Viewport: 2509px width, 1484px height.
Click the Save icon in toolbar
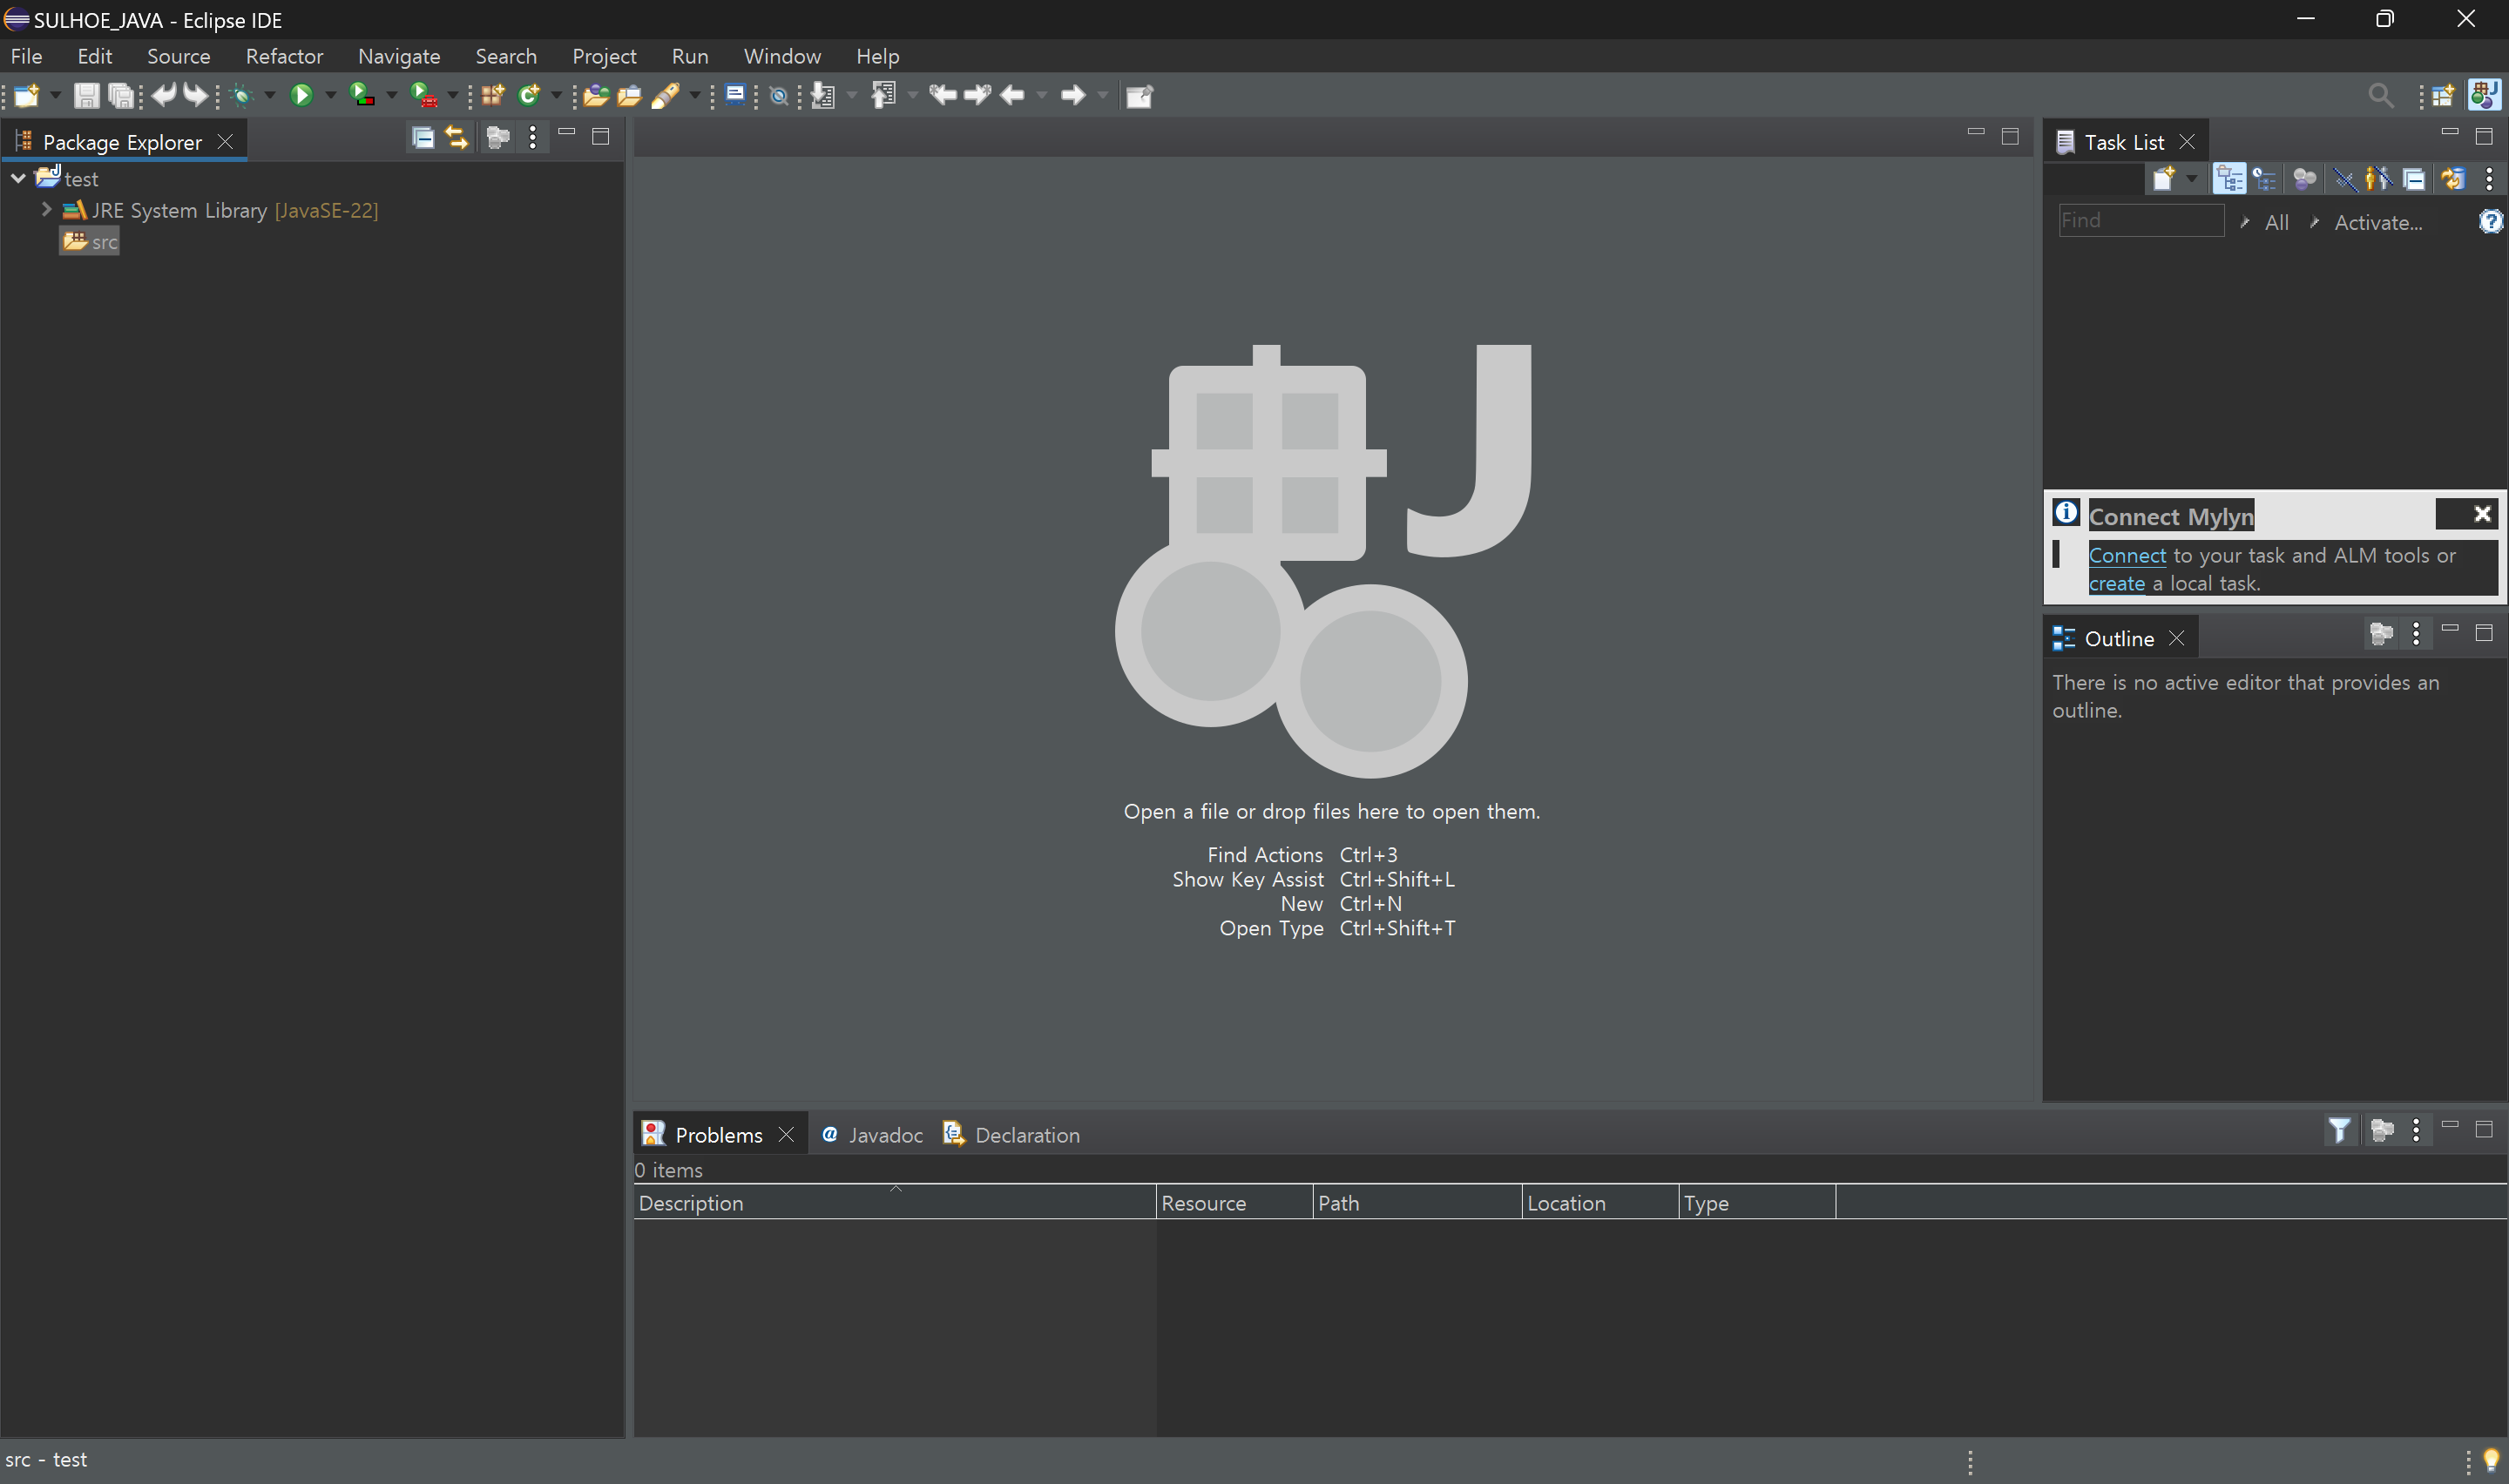pos(86,95)
